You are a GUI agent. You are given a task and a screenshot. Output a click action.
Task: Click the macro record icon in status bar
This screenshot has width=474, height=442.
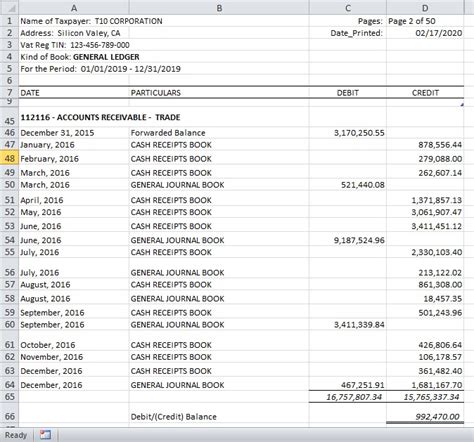(45, 435)
